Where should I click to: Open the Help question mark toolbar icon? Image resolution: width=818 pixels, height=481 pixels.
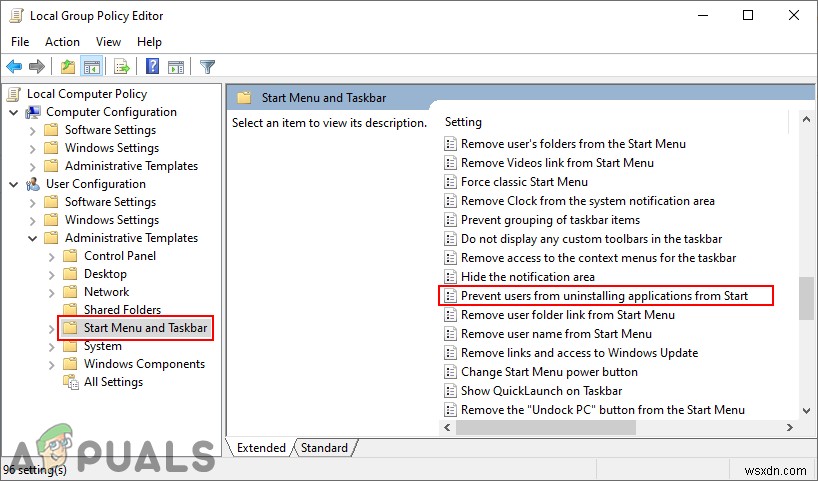(x=152, y=66)
